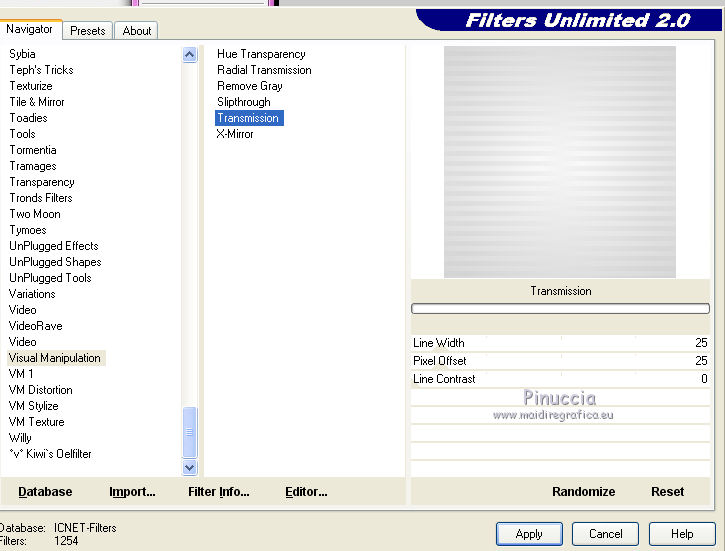
Task: Select Teph's Tricks category
Action: (41, 70)
